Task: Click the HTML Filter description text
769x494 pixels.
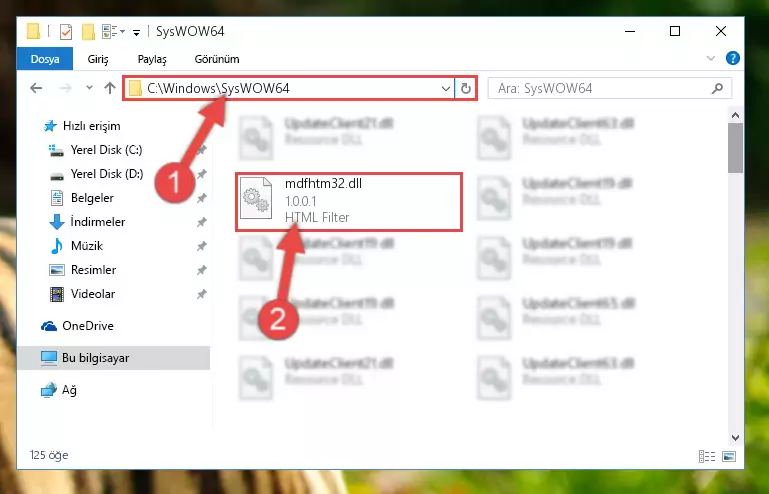Action: (317, 217)
